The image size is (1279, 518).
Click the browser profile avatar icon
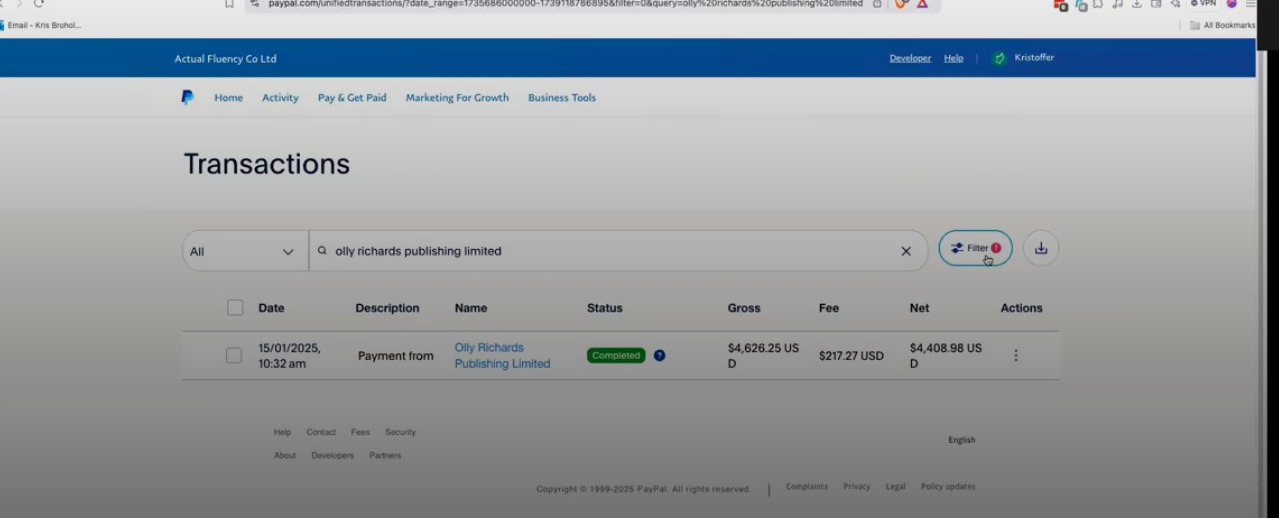tap(1232, 3)
